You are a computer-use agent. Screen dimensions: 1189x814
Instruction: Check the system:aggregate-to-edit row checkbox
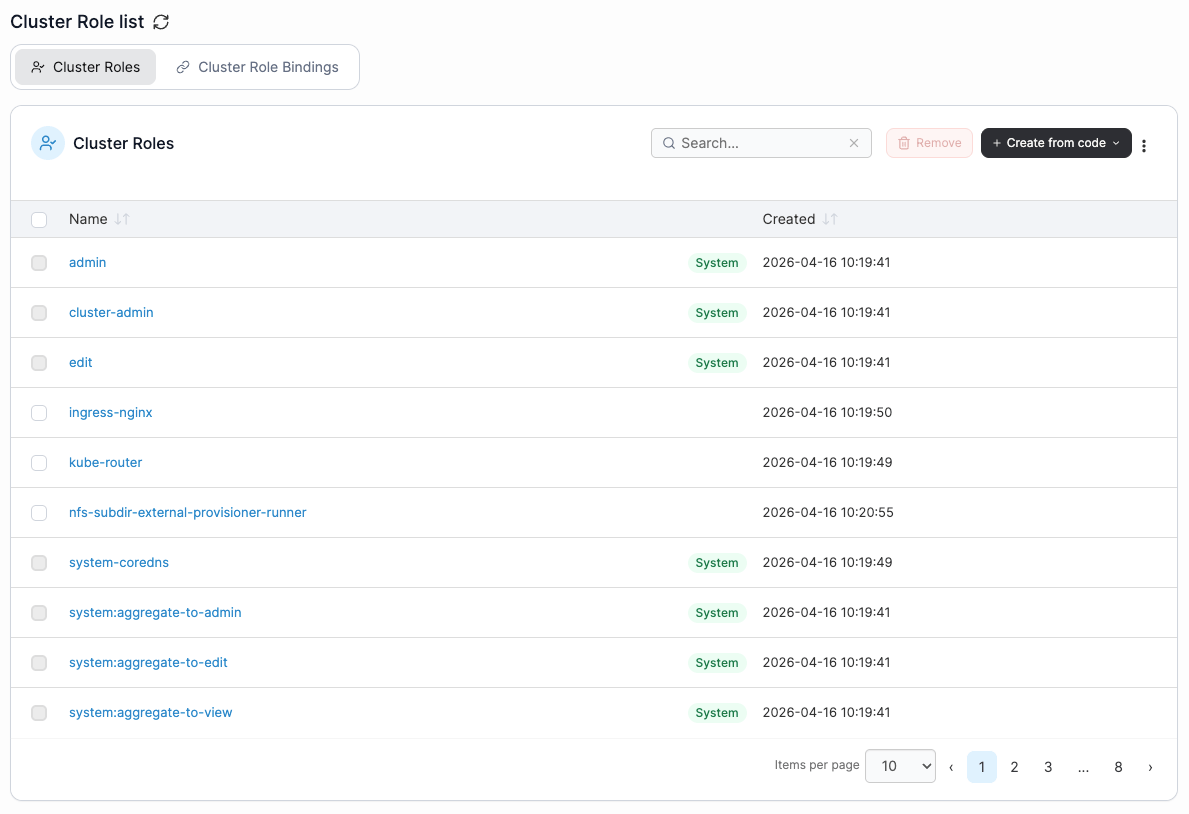(x=39, y=663)
